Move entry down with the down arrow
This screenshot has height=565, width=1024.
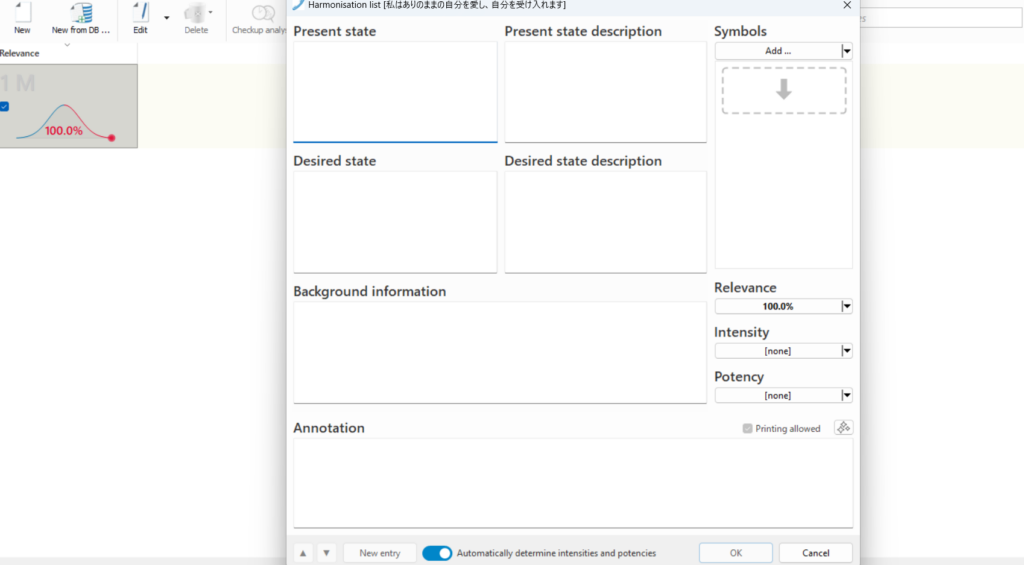click(327, 553)
